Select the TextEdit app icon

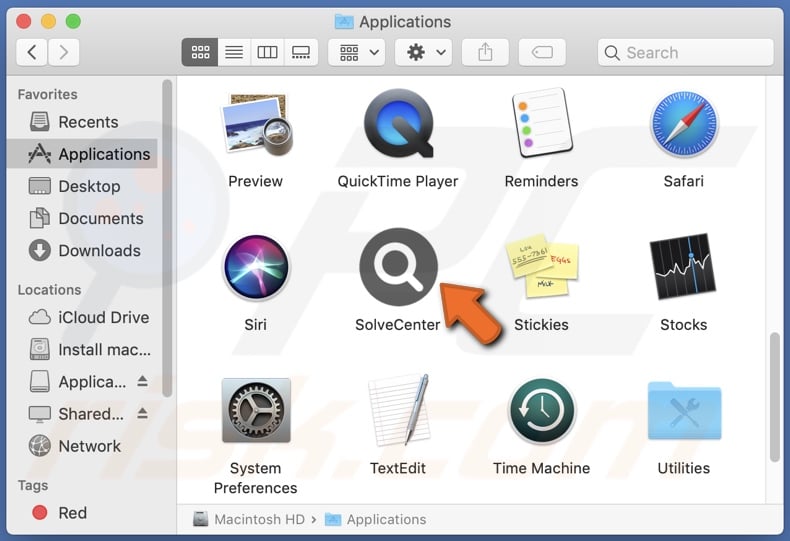pyautogui.click(x=398, y=410)
